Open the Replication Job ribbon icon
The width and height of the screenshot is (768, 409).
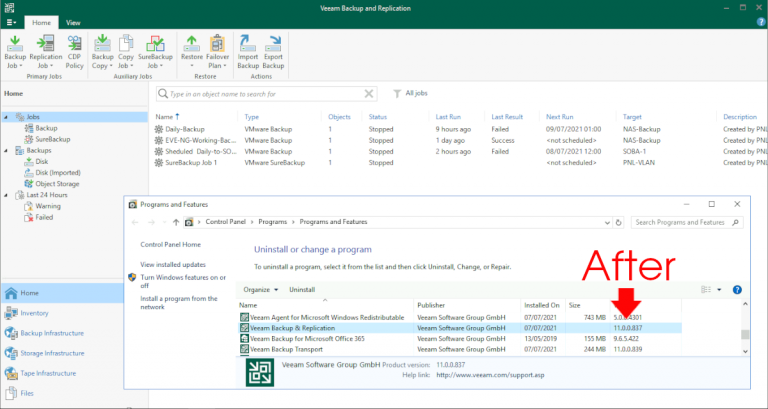tap(46, 52)
